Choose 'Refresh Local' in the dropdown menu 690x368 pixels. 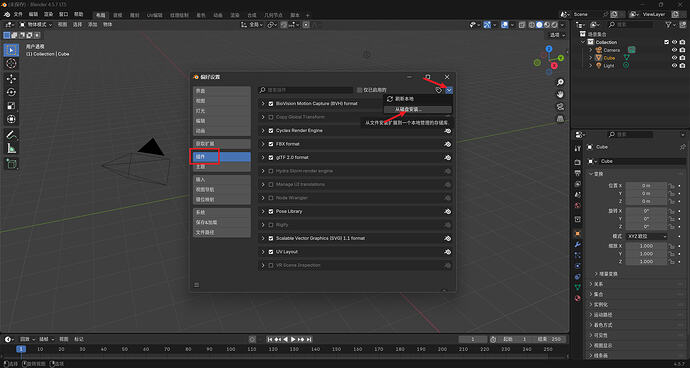click(418, 99)
